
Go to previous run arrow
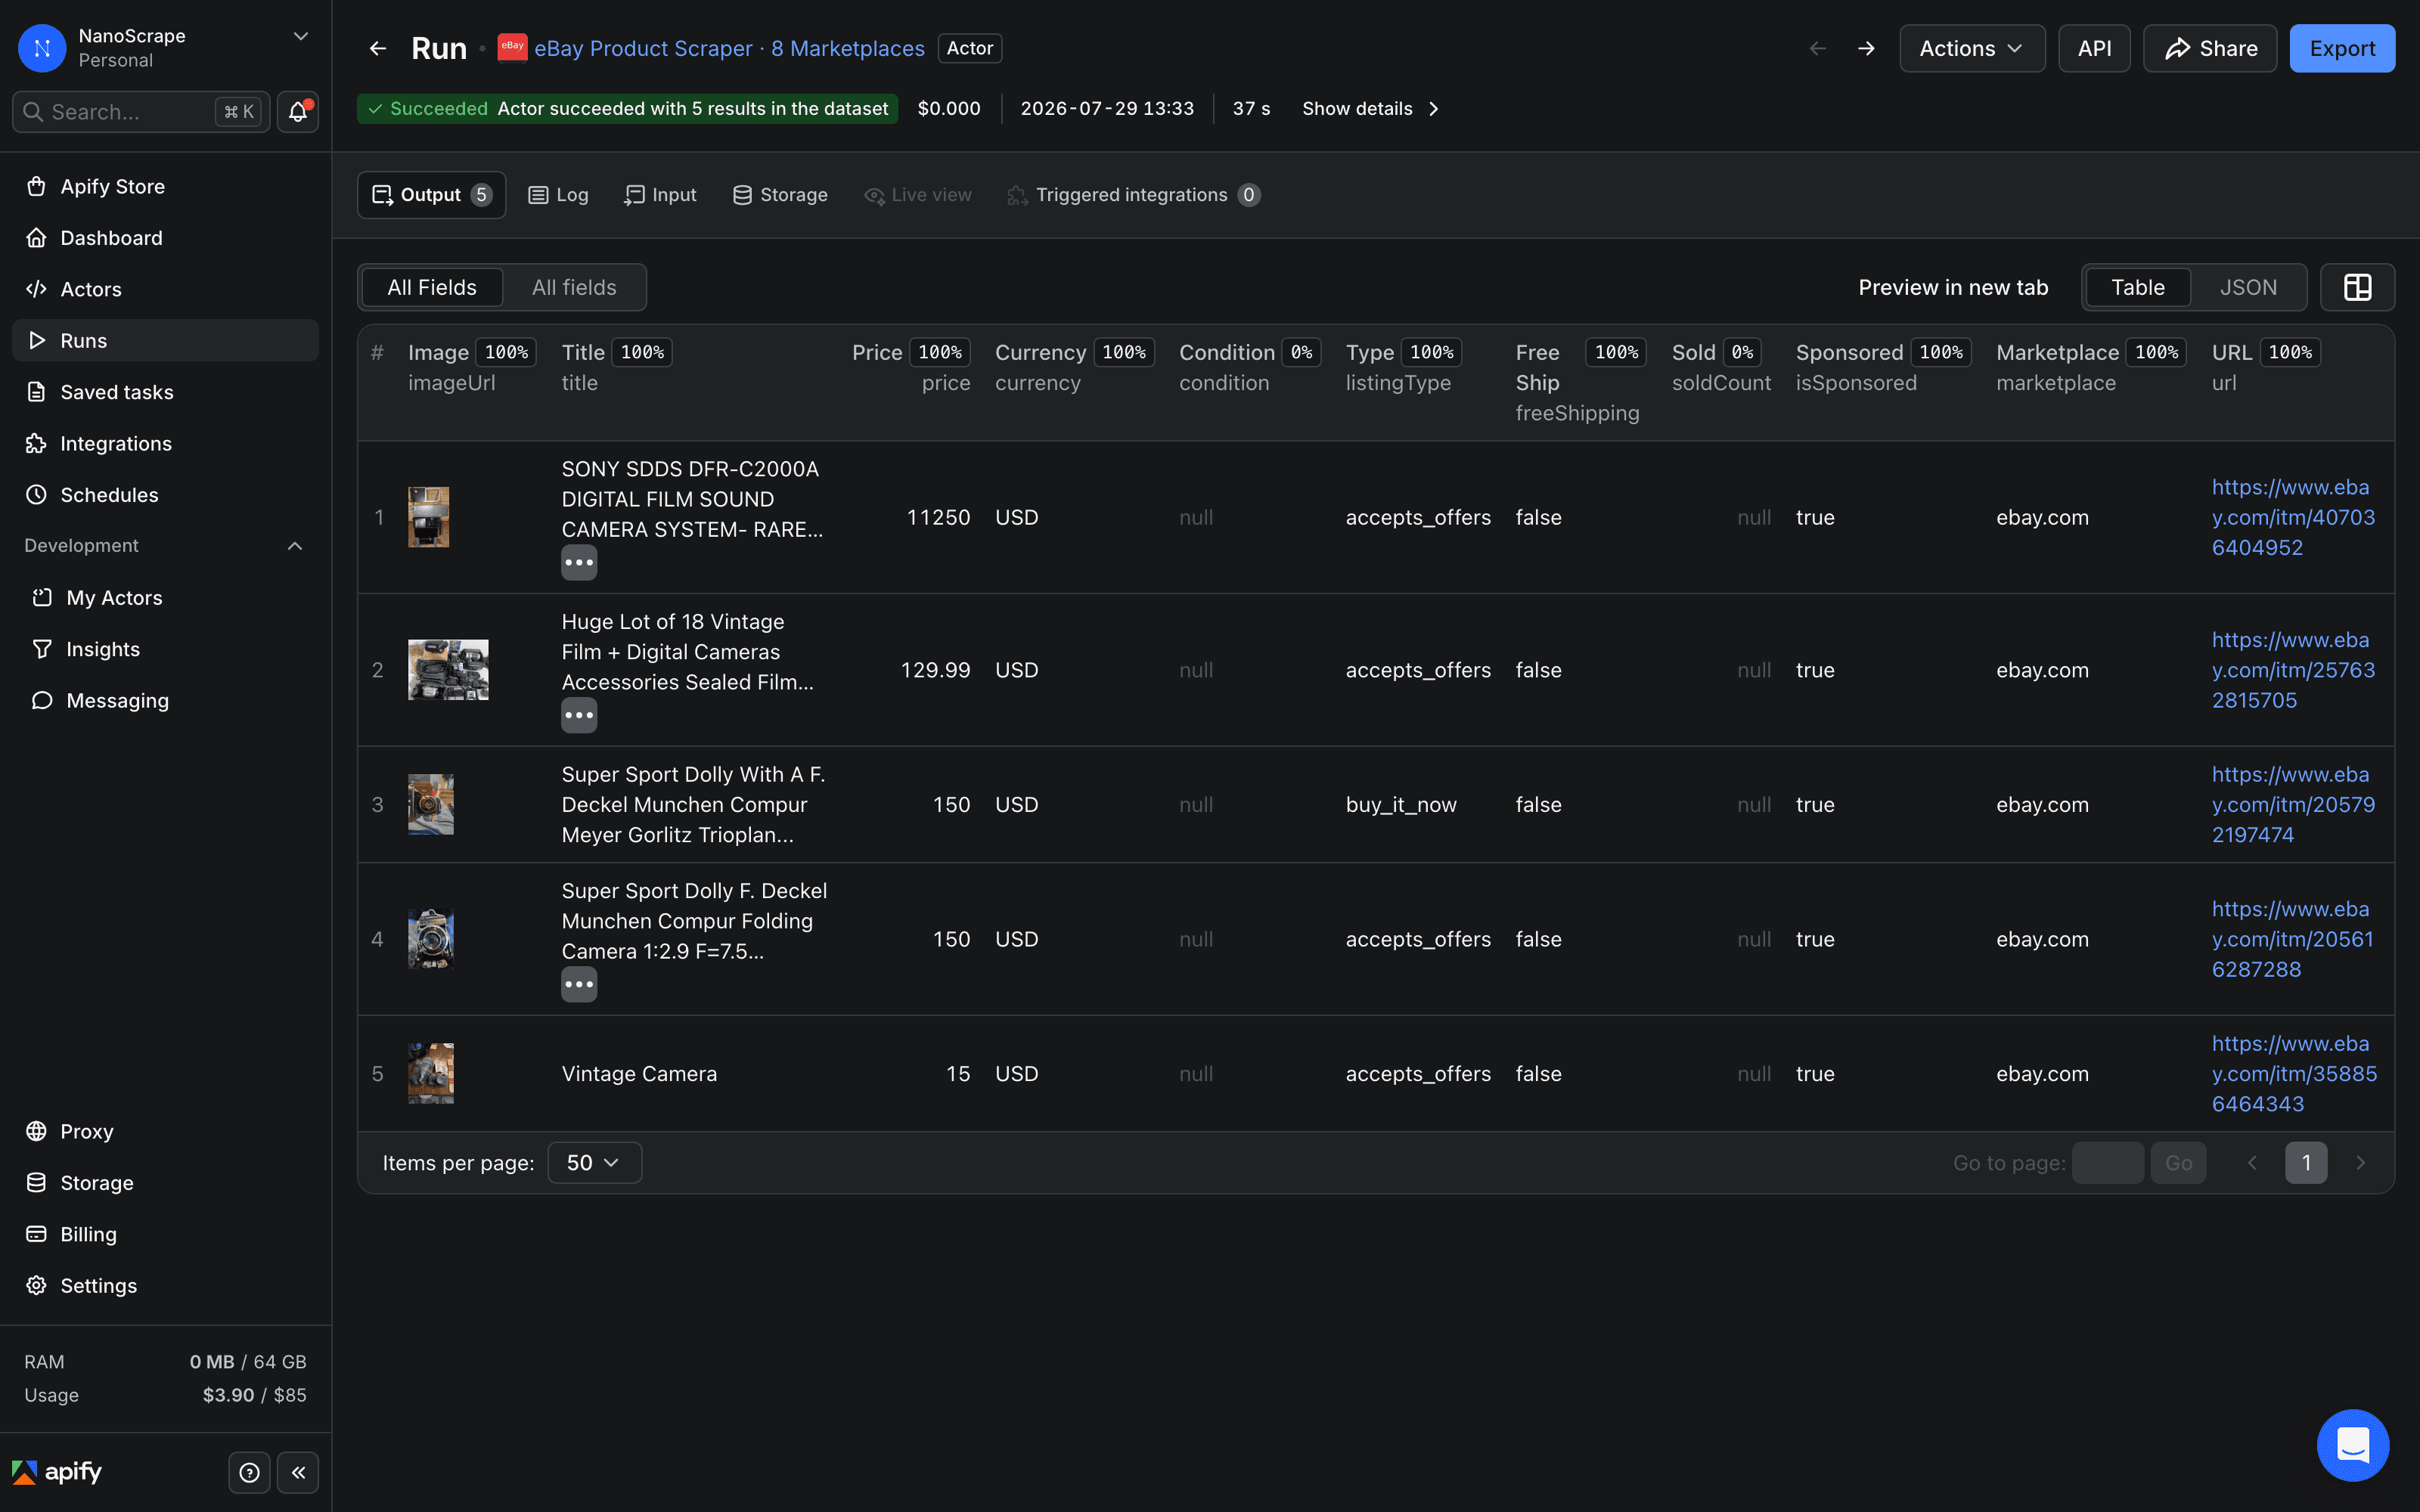(1818, 48)
